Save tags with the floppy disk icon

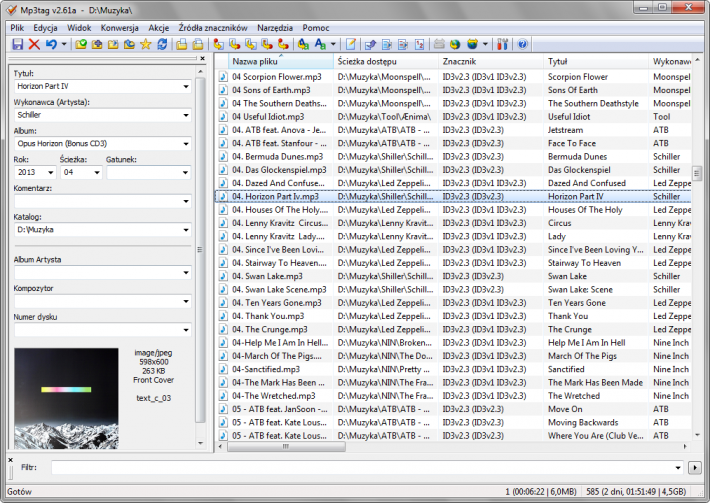coord(17,44)
